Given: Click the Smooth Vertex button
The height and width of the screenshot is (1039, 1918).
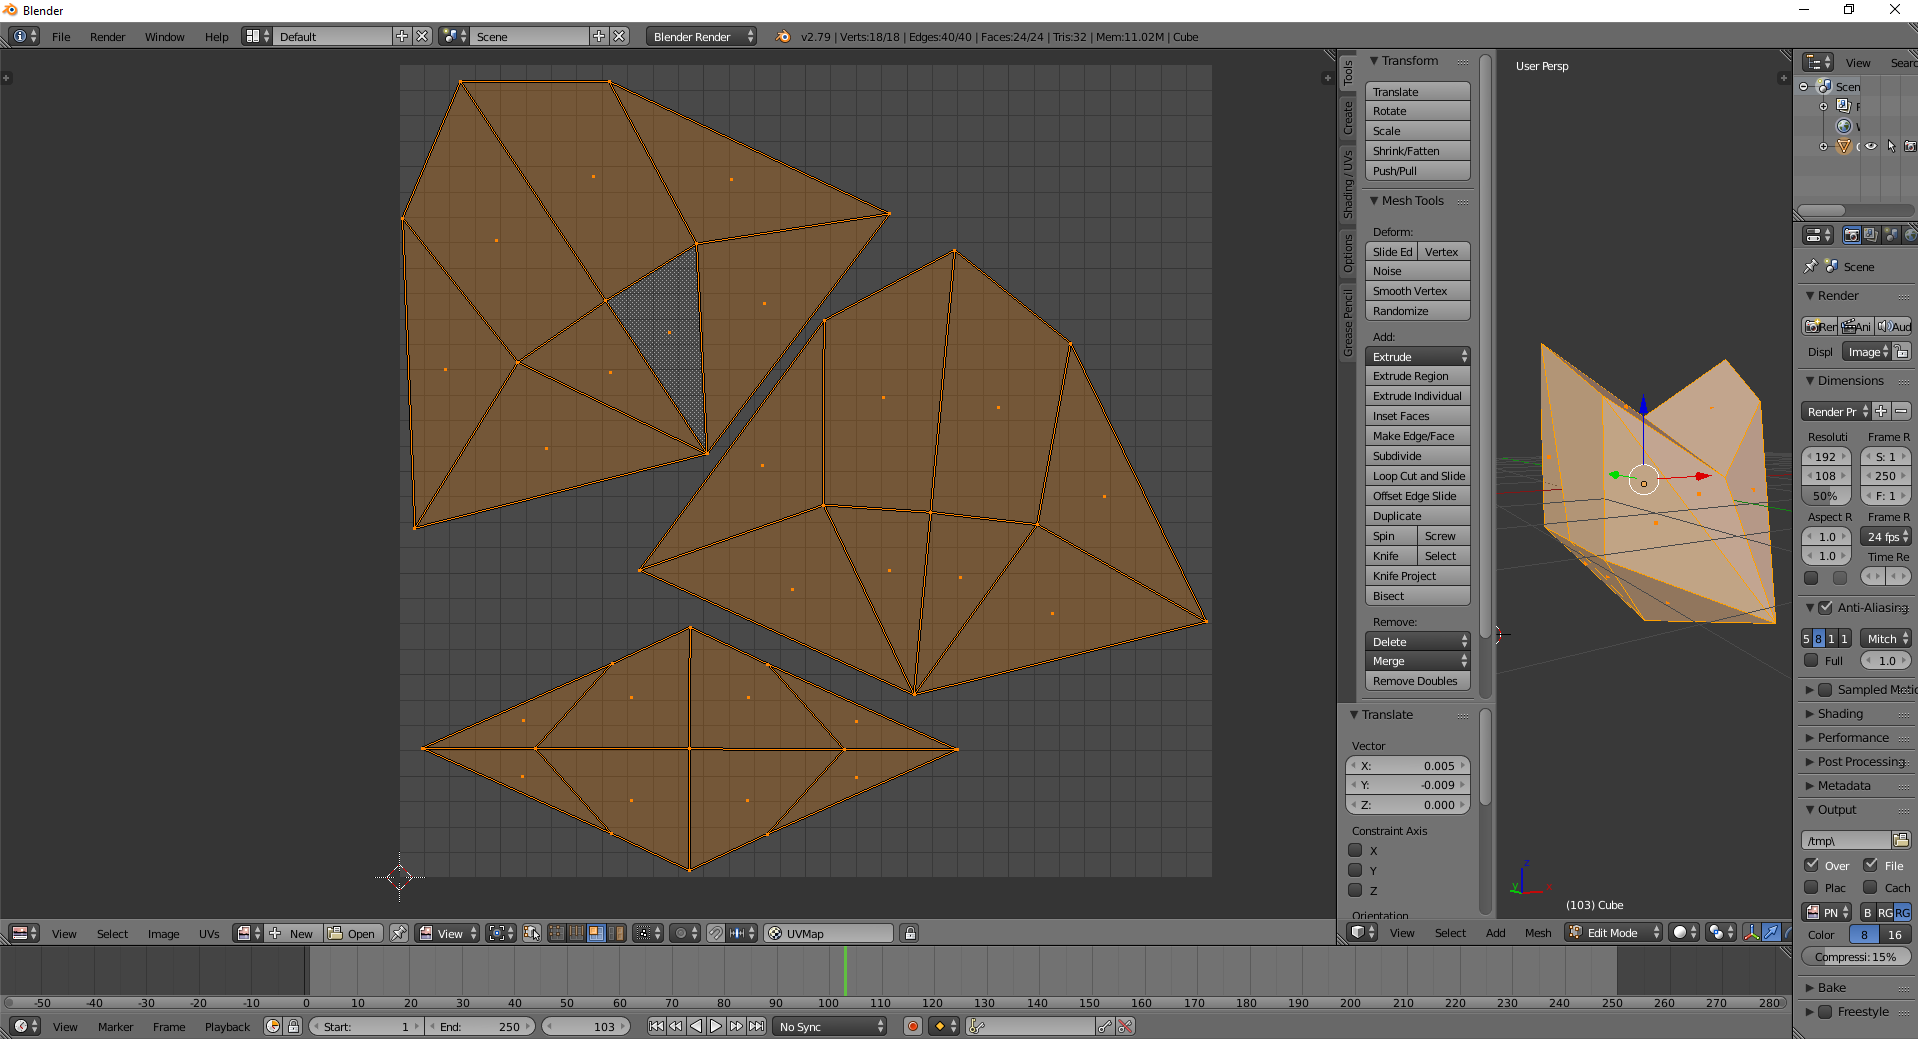Looking at the screenshot, I should [x=1418, y=291].
